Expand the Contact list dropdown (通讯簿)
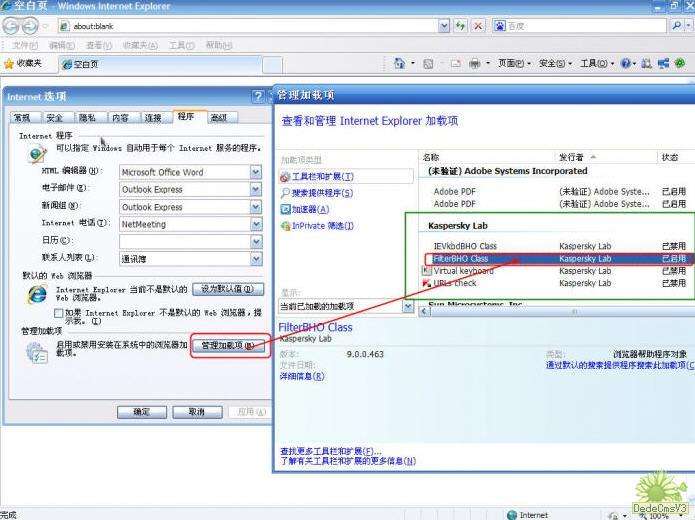The width and height of the screenshot is (695, 520). [x=256, y=259]
